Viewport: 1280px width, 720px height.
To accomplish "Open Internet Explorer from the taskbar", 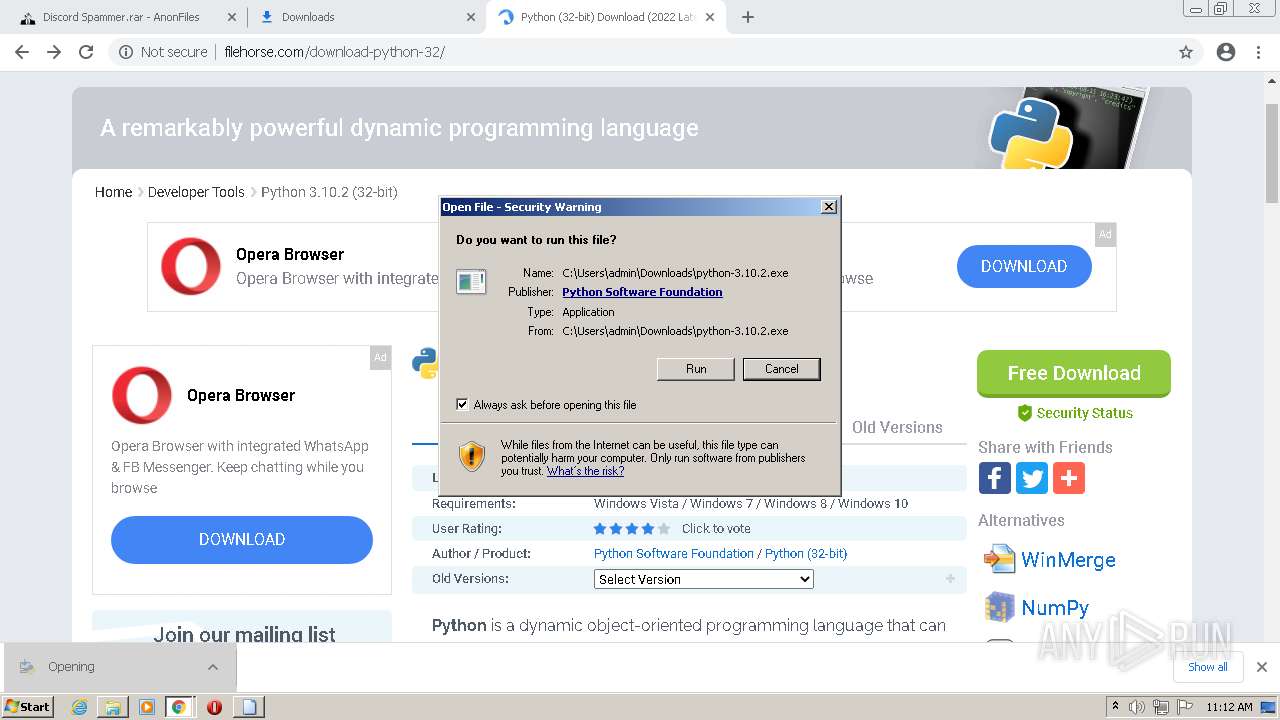I will [79, 707].
